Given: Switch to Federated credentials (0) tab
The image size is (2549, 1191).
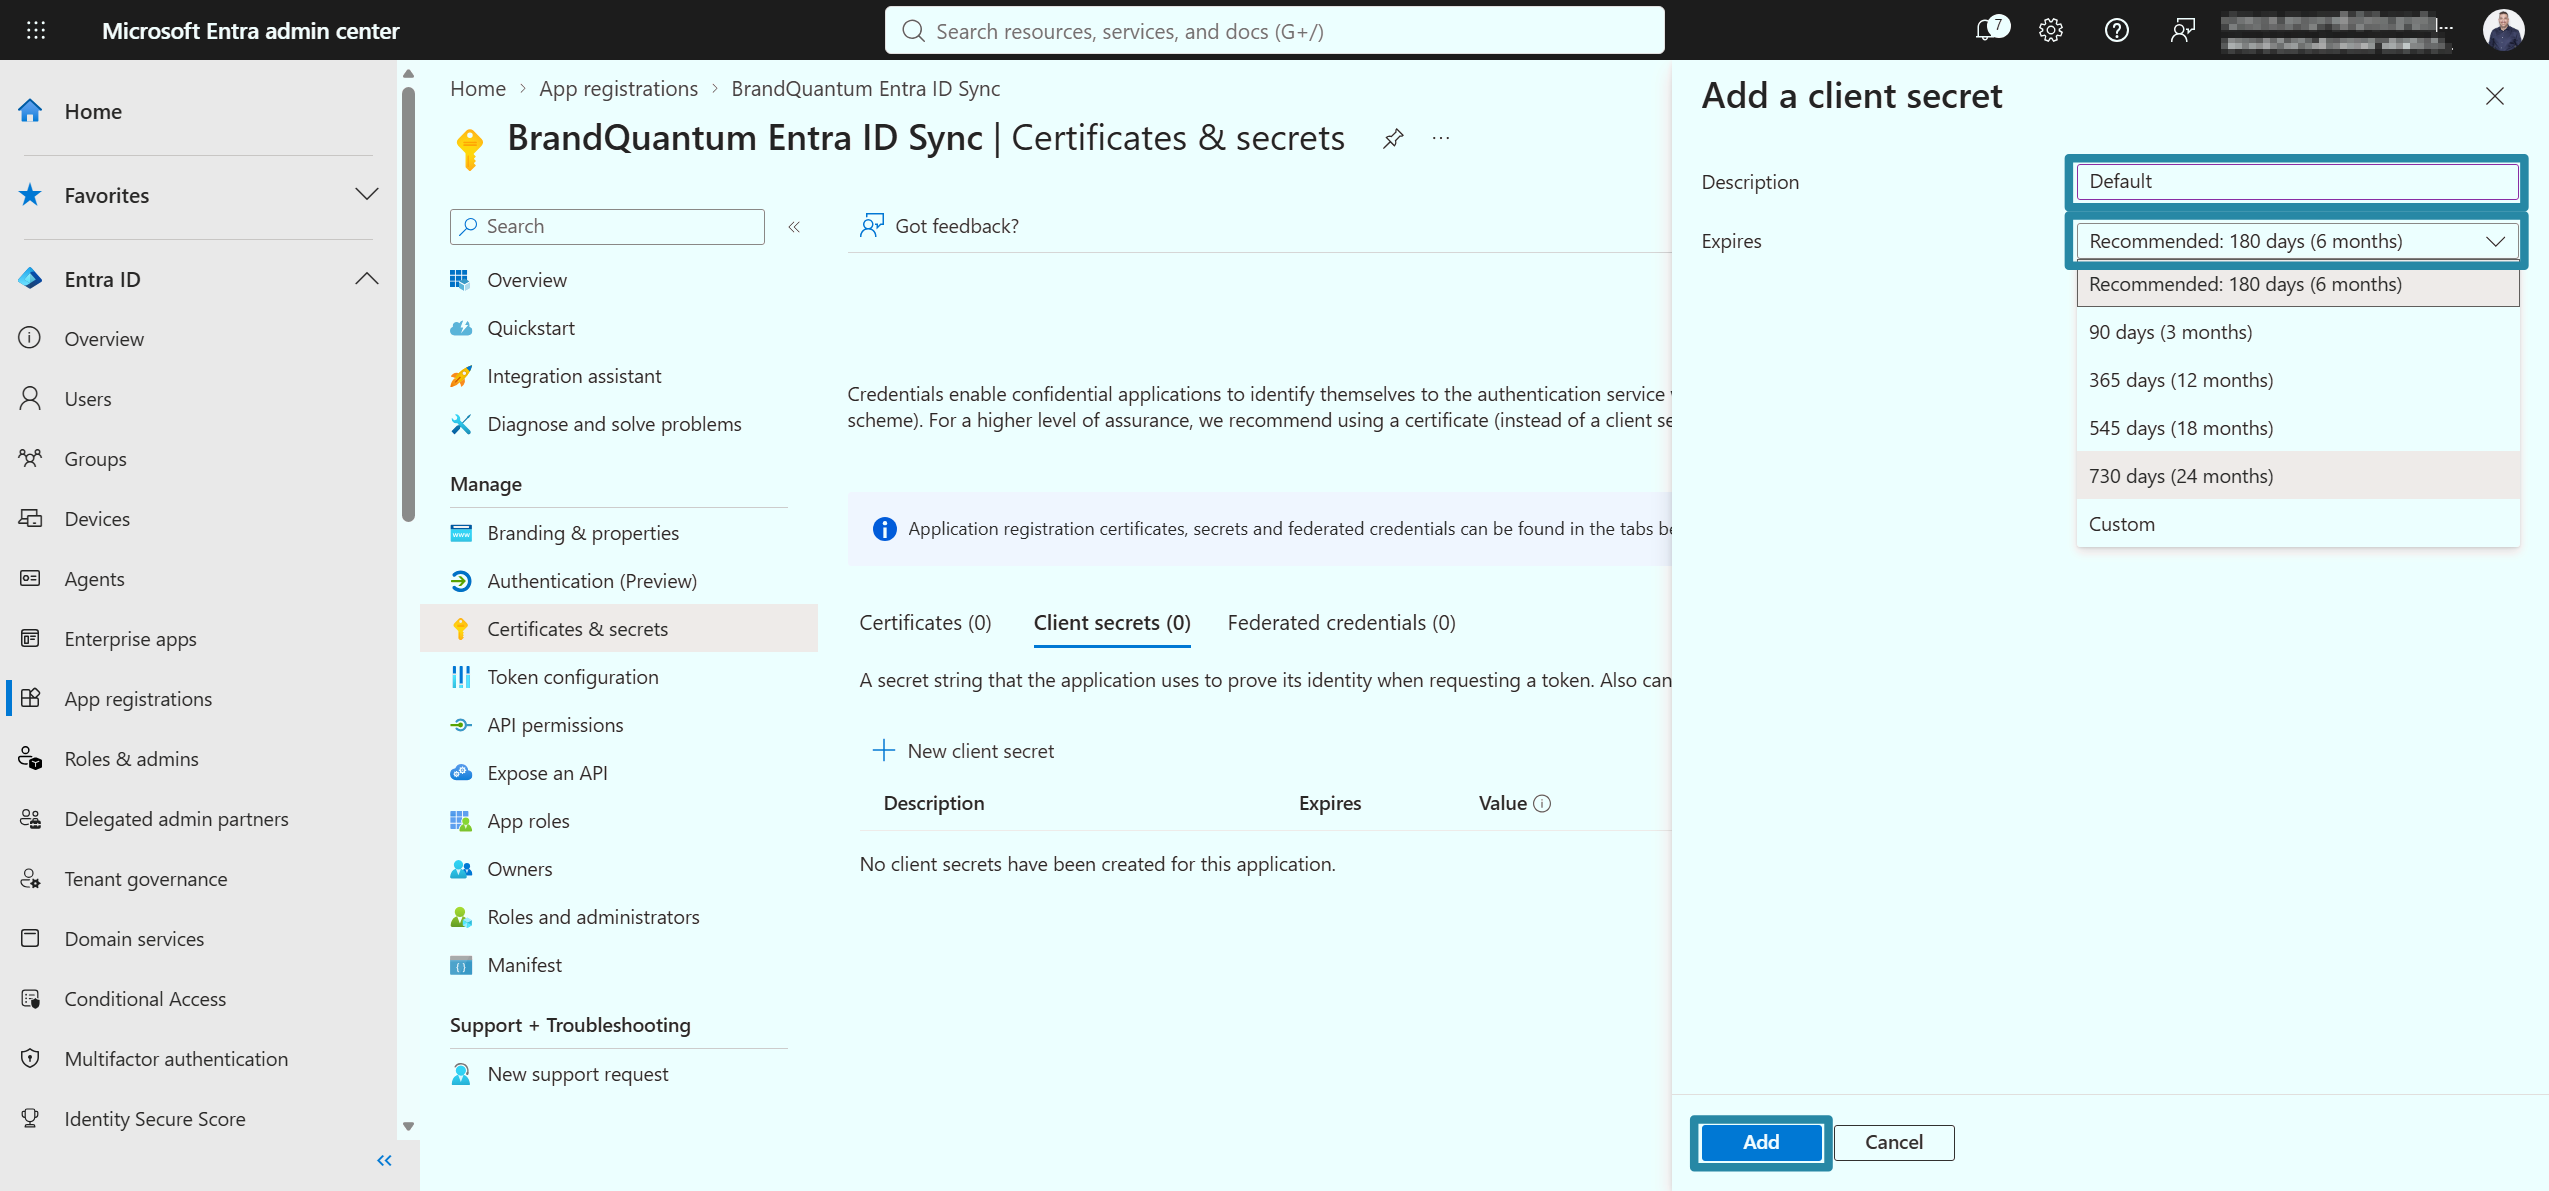Looking at the screenshot, I should click(1341, 623).
